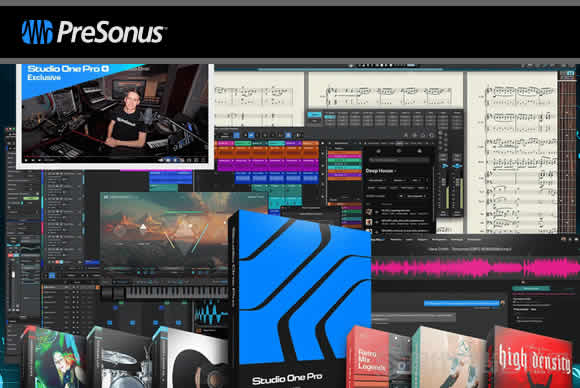This screenshot has height=388, width=580.
Task: Click the PreSonus logo in the header
Action: click(93, 32)
